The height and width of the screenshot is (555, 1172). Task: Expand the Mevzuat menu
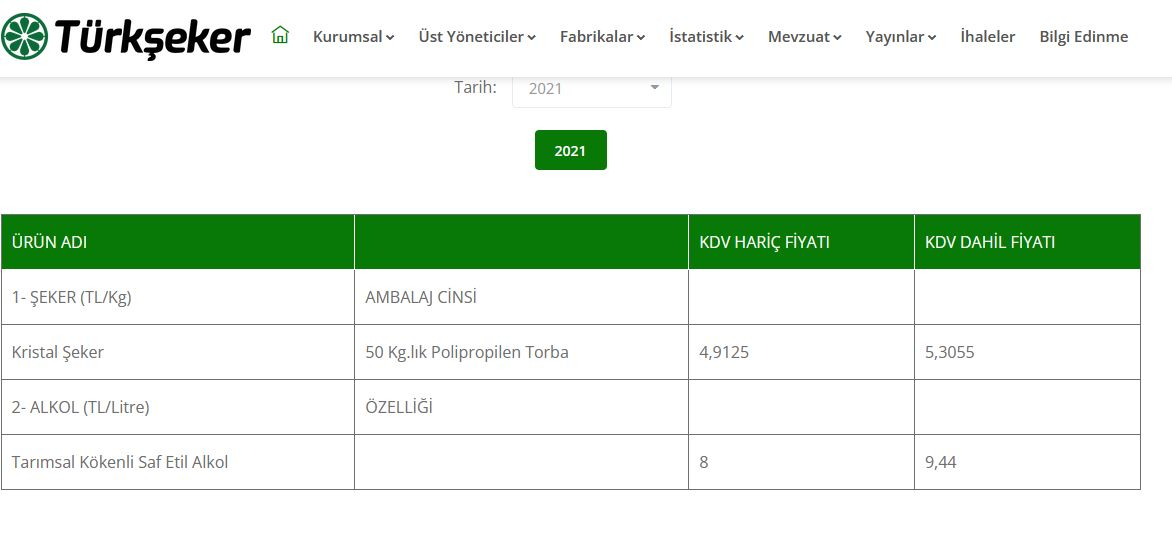pos(804,37)
